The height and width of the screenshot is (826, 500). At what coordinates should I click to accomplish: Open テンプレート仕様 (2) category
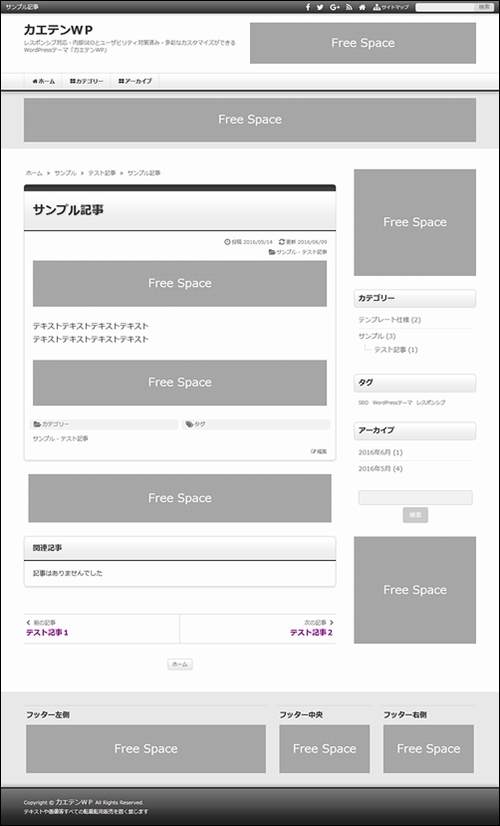(x=389, y=320)
